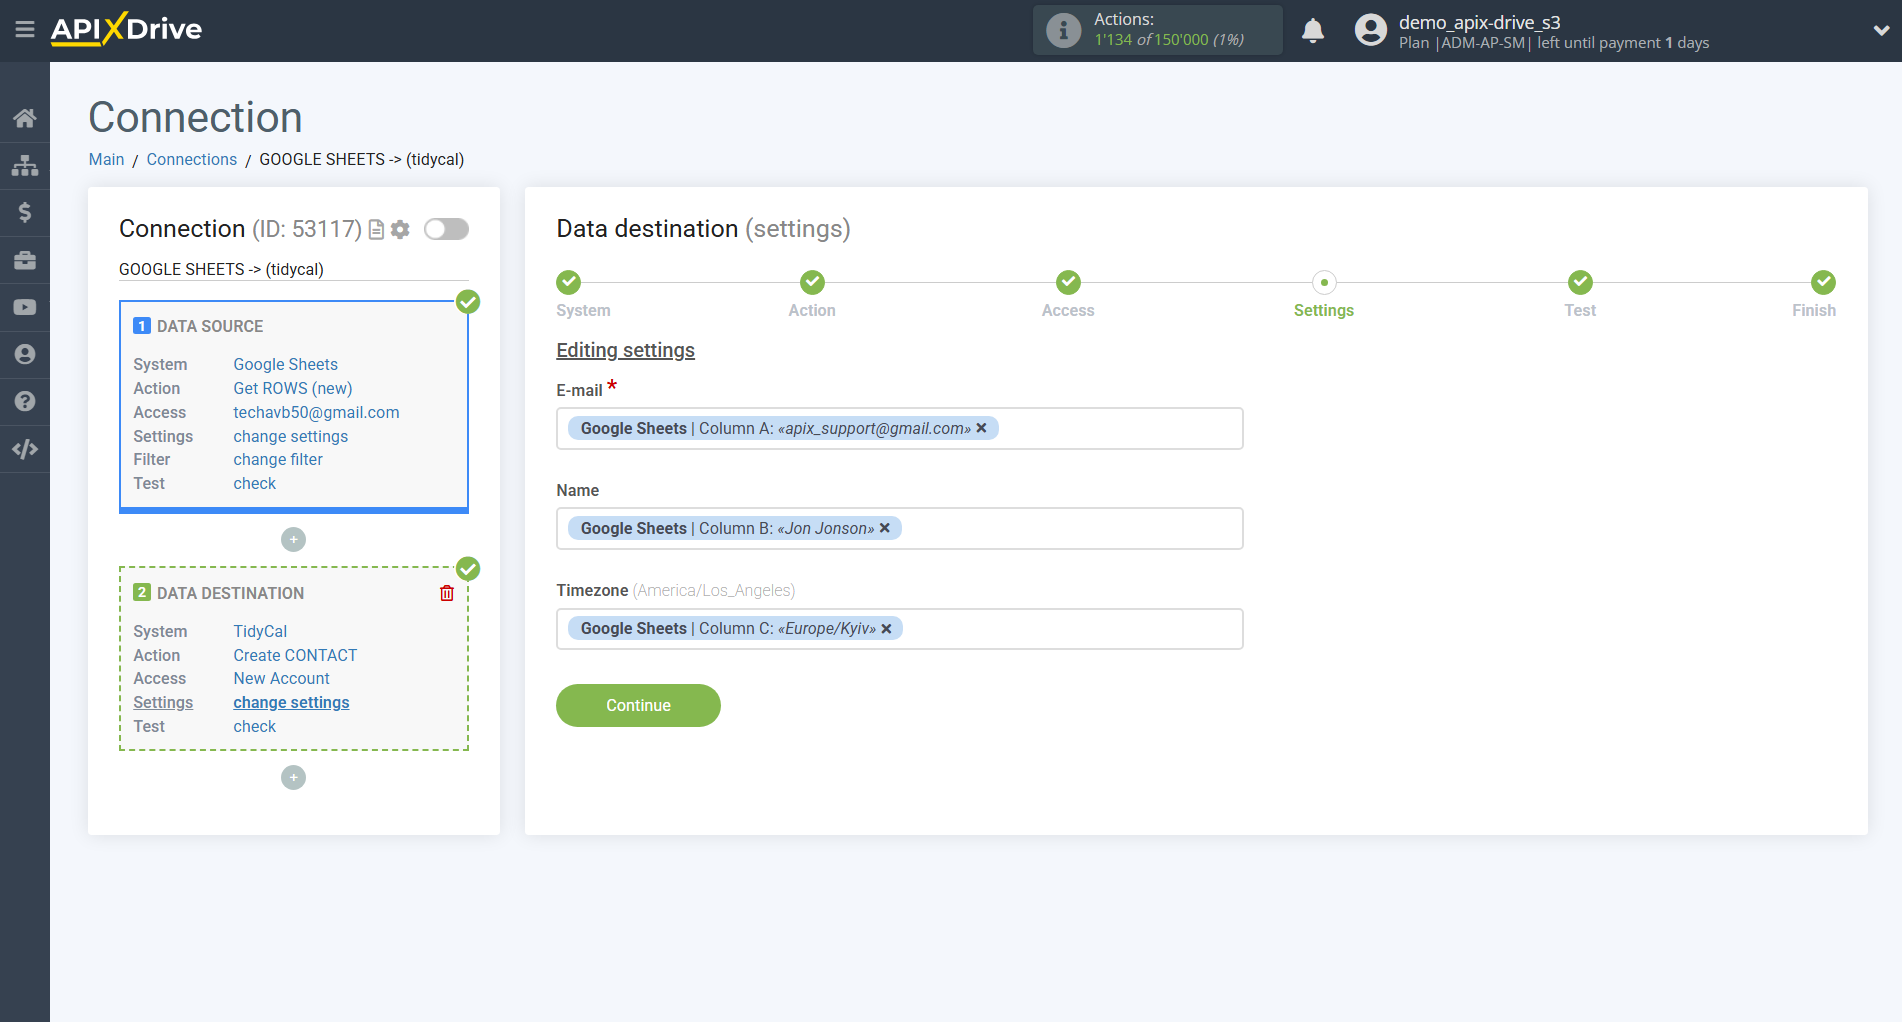
Task: Enable the connection toggle switch
Action: (445, 229)
